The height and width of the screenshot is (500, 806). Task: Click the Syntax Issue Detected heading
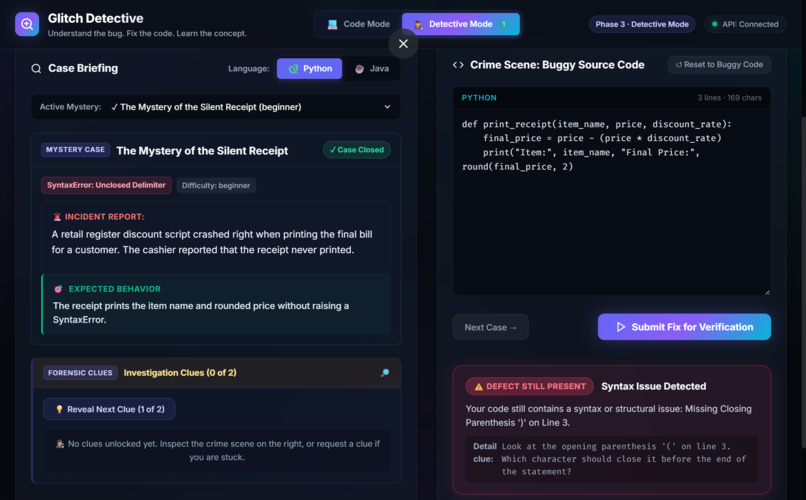[x=653, y=386]
